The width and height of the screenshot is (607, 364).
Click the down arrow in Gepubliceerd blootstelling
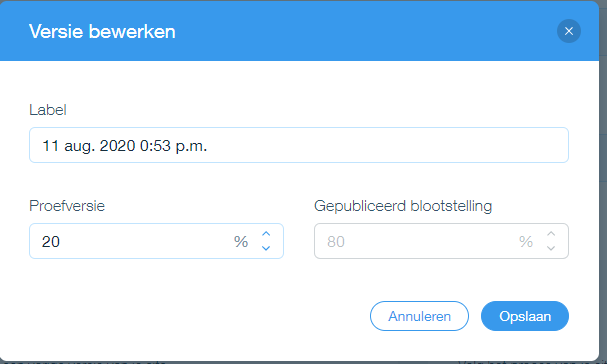(551, 248)
